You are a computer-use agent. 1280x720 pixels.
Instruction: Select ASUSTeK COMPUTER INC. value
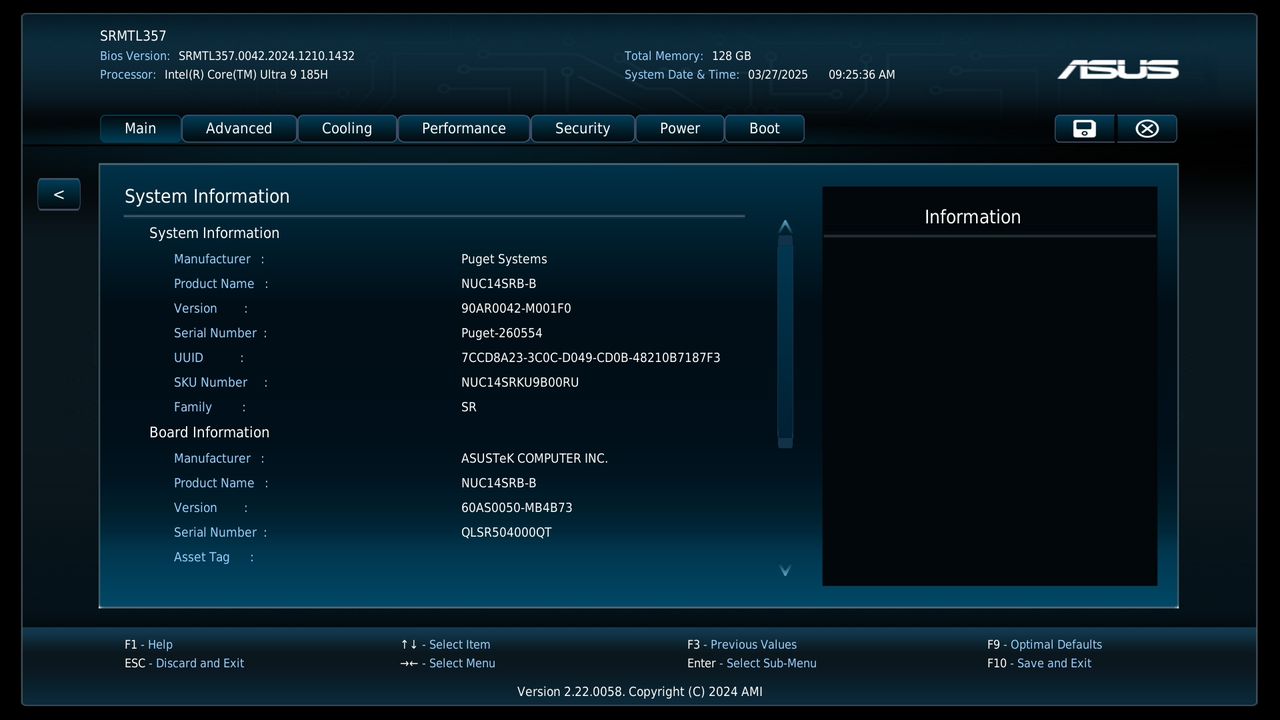[x=535, y=458]
